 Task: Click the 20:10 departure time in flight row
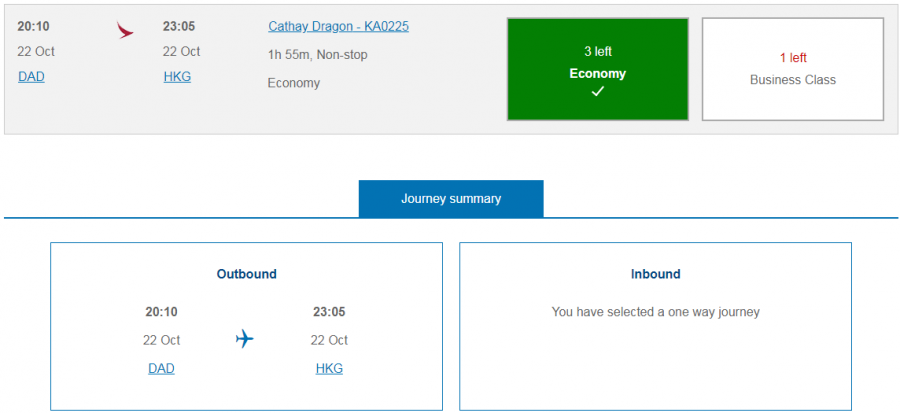33,26
